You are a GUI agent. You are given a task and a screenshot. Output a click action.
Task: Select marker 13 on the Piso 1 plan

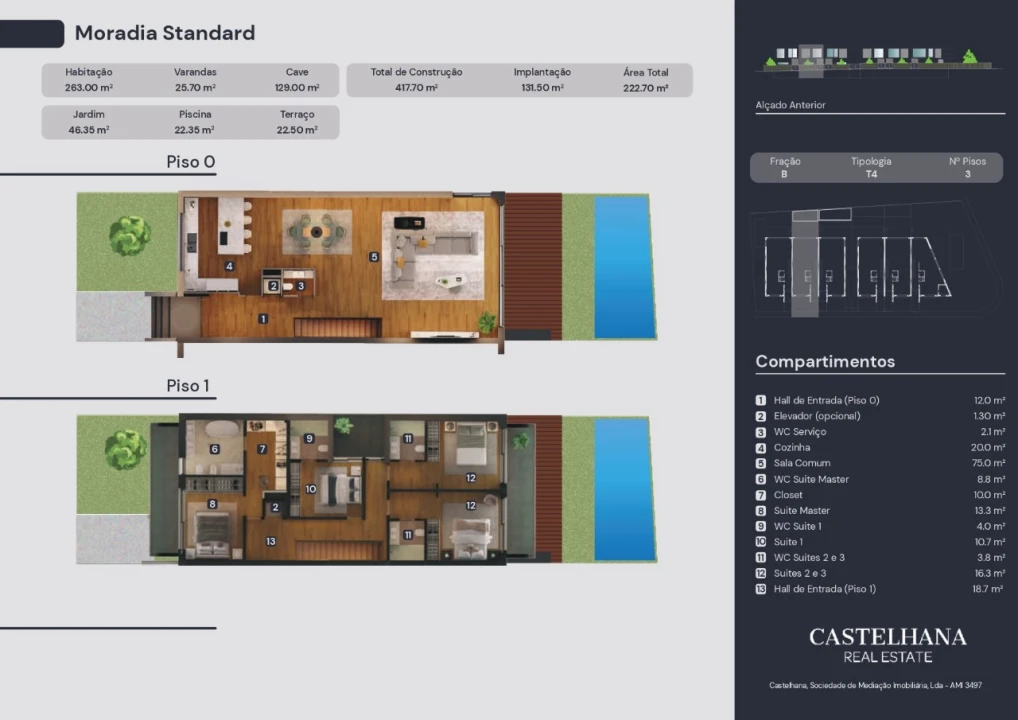271,541
